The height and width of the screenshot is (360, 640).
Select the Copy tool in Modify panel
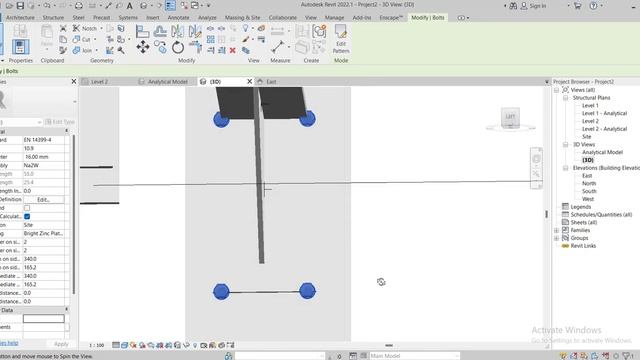point(160,47)
